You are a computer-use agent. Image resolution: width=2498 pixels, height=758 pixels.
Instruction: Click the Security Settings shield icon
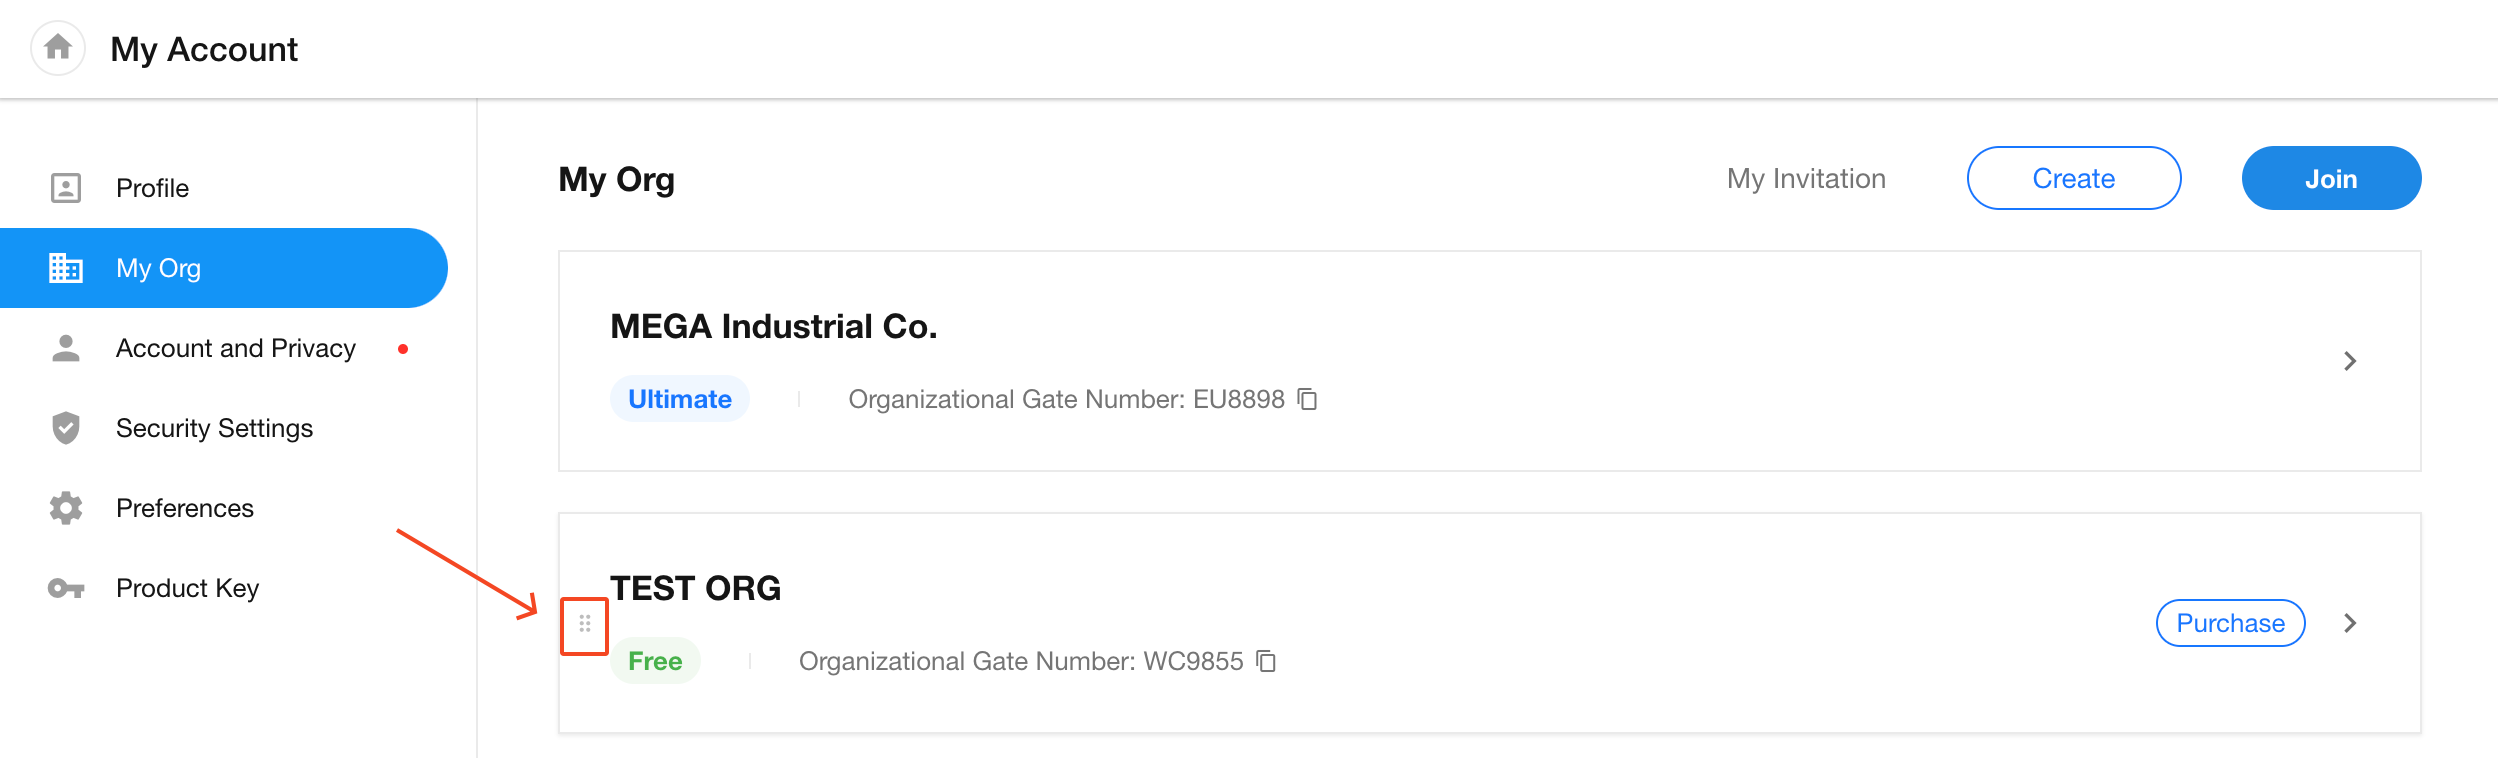[x=66, y=428]
